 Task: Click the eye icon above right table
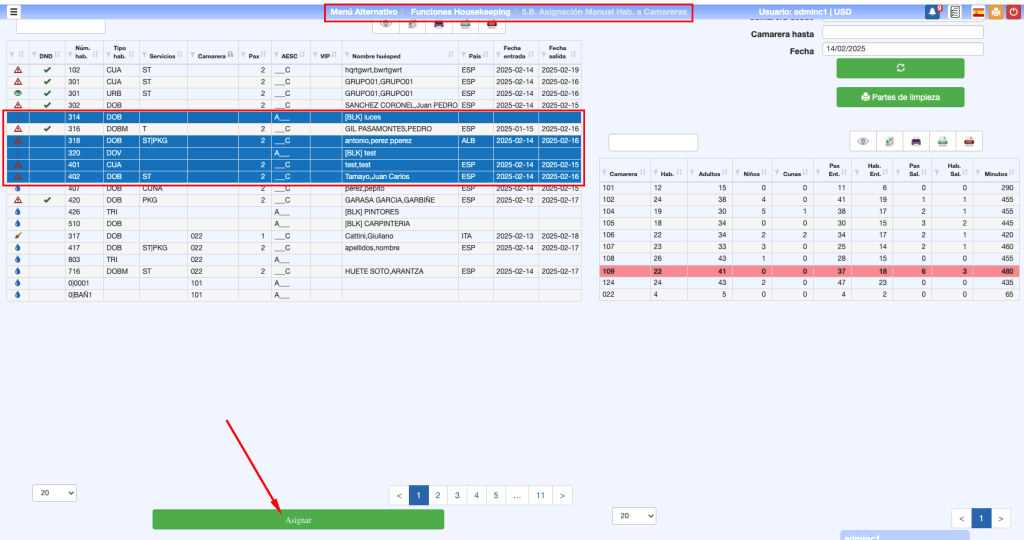coord(864,142)
